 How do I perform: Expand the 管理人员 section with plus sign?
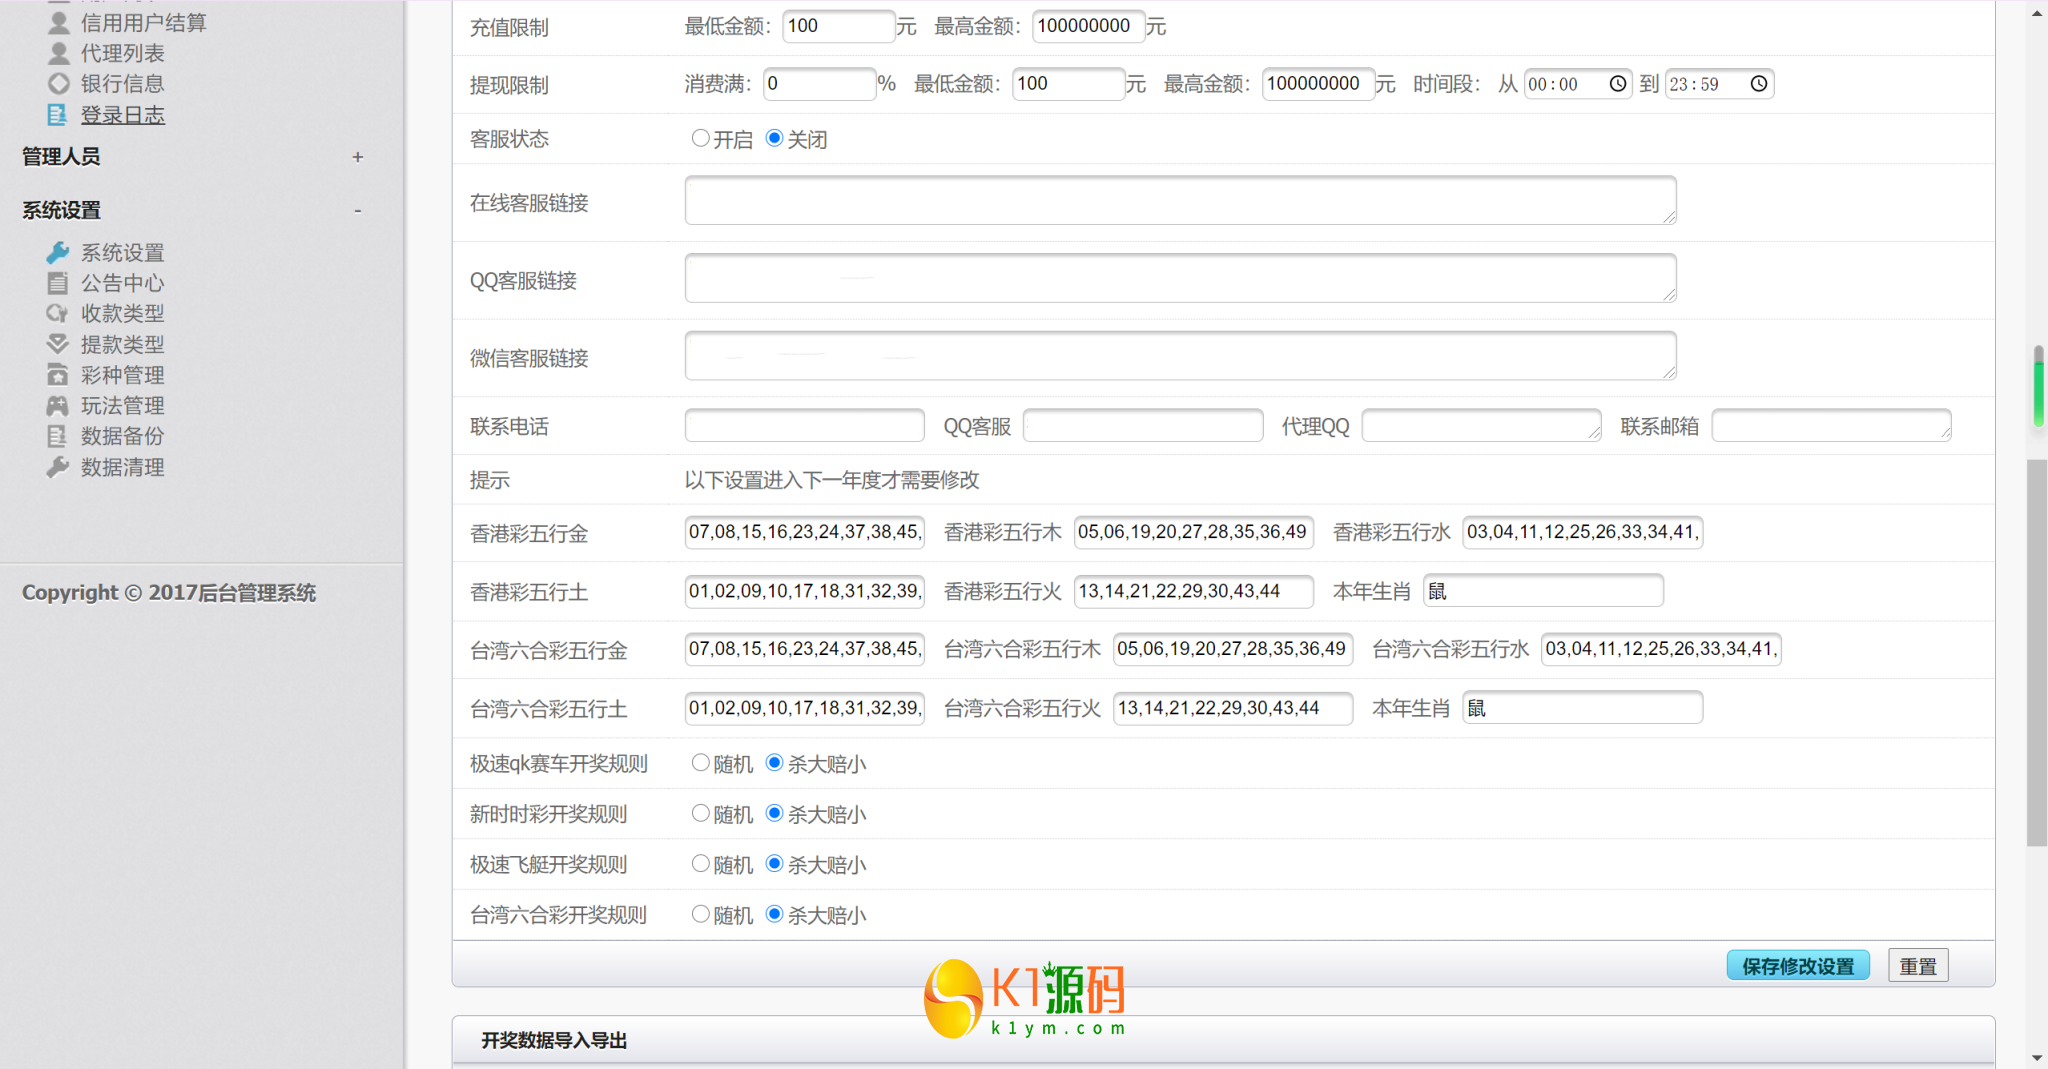click(357, 157)
